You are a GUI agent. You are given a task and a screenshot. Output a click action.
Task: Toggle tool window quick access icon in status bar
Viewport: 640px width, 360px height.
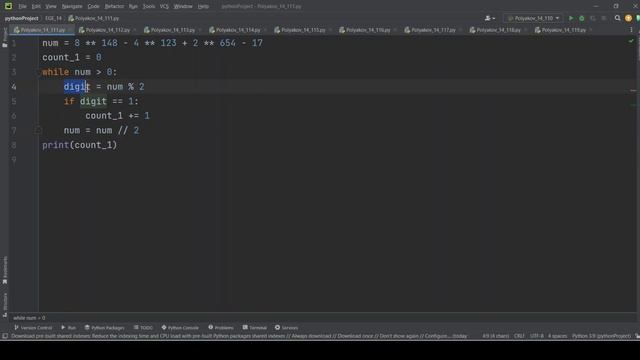click(5, 336)
